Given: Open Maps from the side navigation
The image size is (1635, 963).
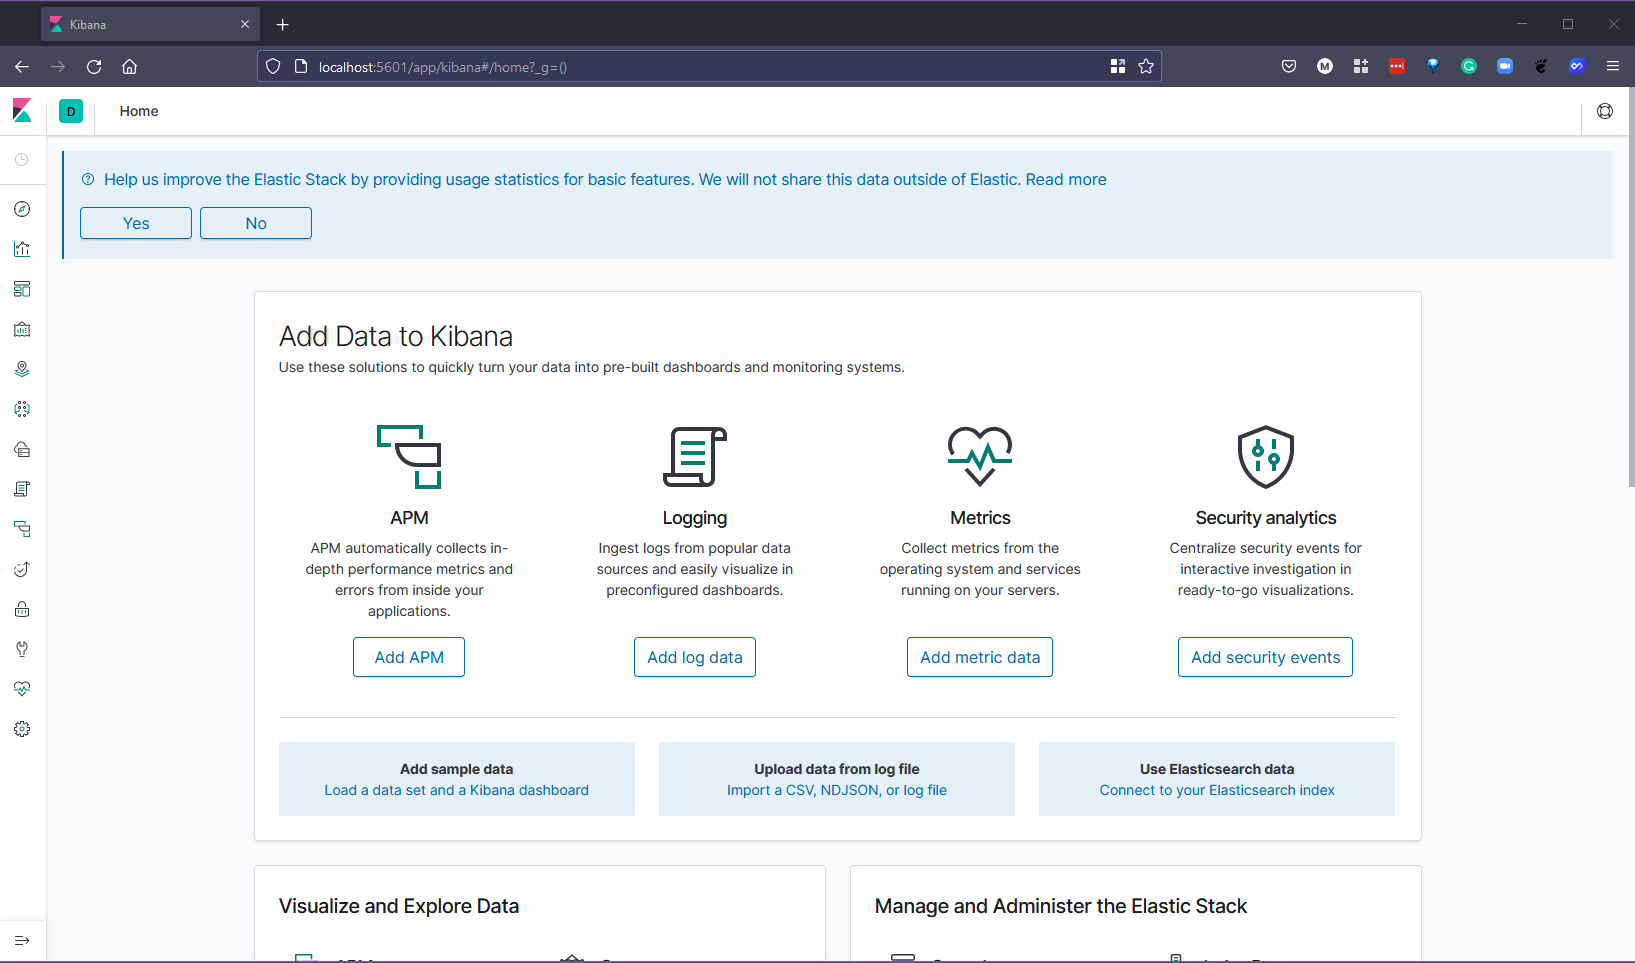Looking at the screenshot, I should (x=22, y=369).
